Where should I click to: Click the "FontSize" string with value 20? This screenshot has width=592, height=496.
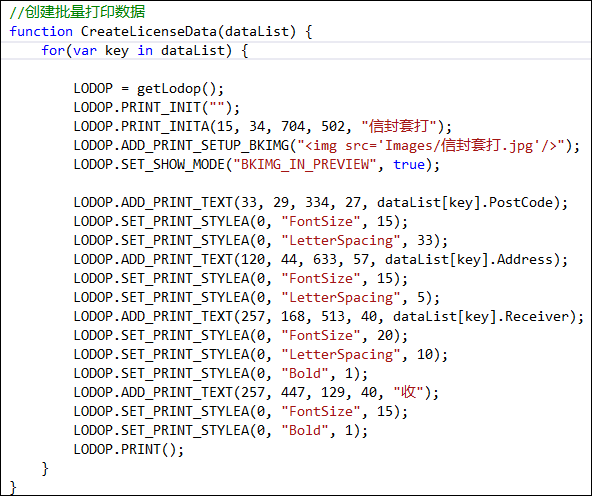click(321, 336)
